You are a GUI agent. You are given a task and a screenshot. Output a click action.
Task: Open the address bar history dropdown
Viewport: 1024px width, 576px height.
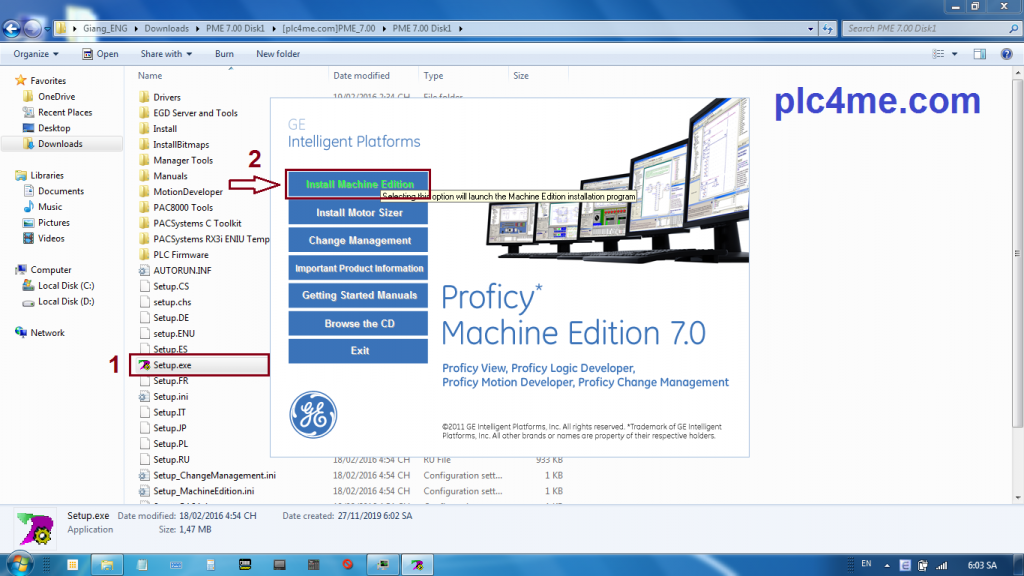pos(810,29)
